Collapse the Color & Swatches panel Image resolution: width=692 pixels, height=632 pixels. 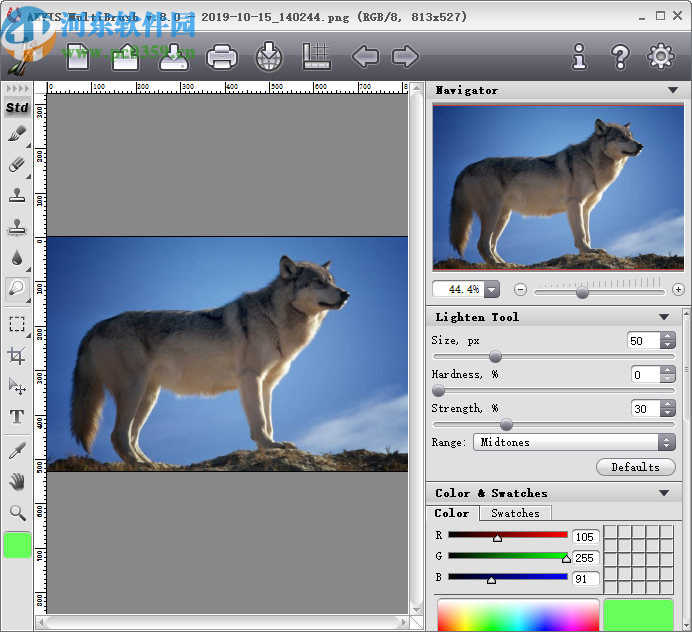[664, 493]
